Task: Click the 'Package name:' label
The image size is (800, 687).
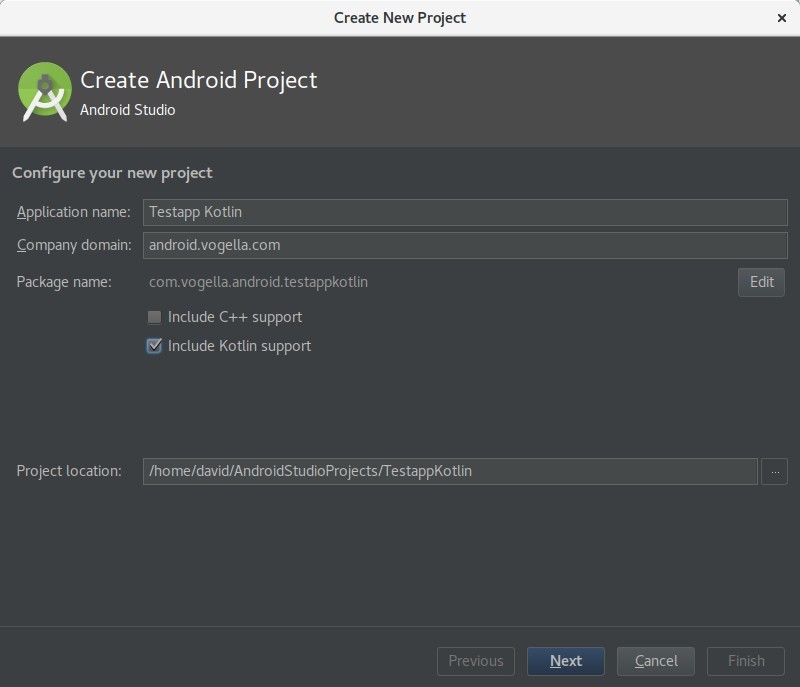Action: [x=64, y=282]
